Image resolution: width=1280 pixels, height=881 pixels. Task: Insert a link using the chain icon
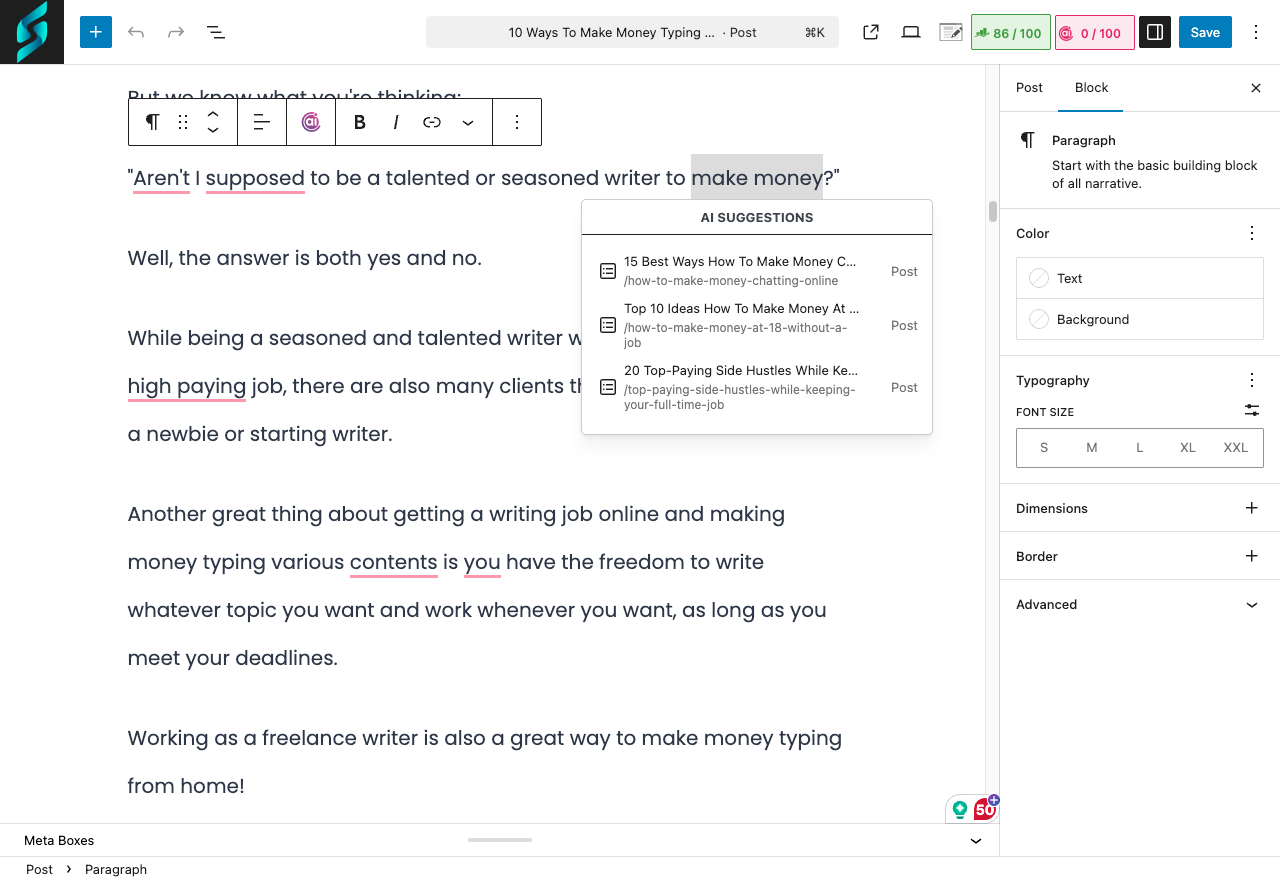pos(431,122)
